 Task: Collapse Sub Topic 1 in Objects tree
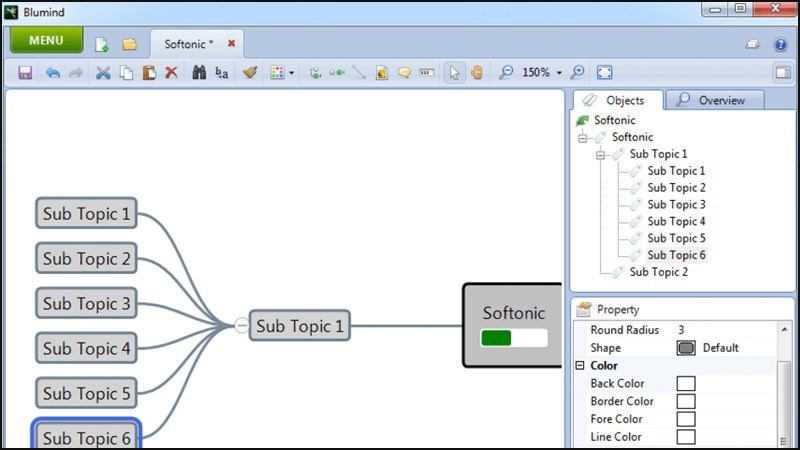tap(601, 155)
